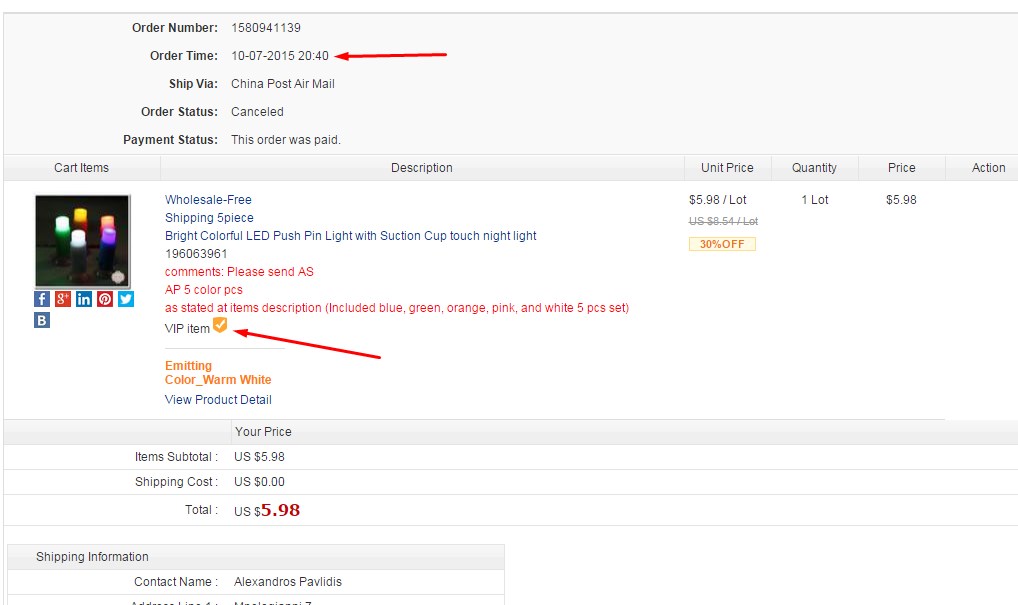The width and height of the screenshot is (1018, 605).
Task: Share the order item on Facebook
Action: coord(41,298)
